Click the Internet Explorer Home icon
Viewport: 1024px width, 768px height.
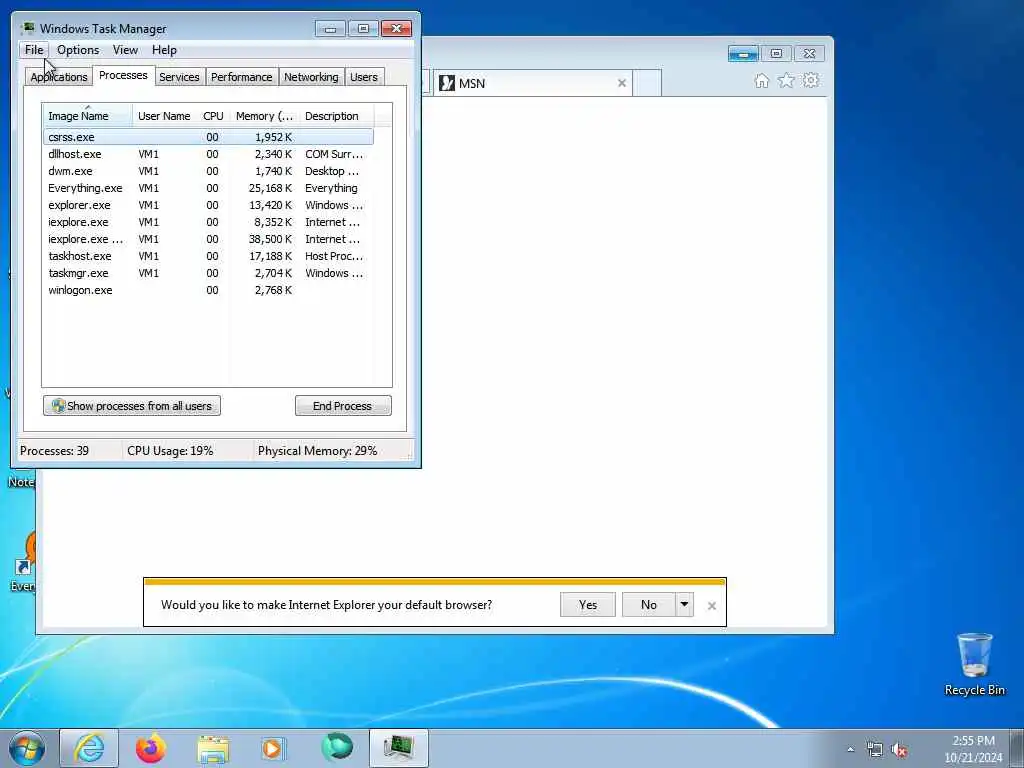click(761, 80)
